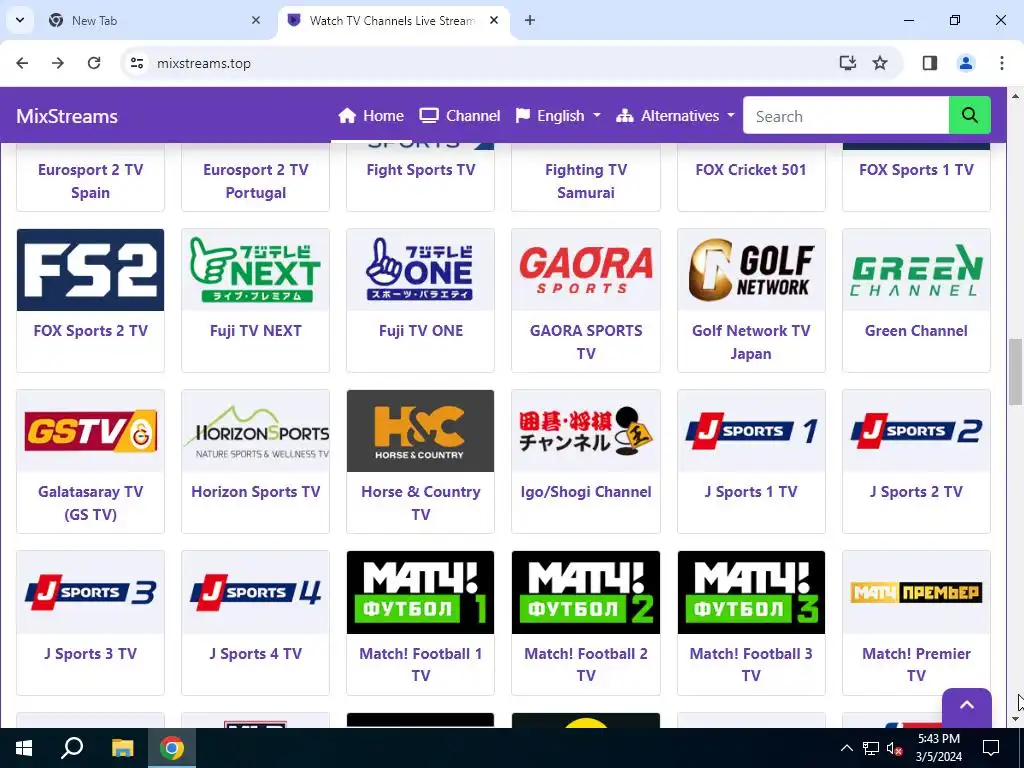Screen dimensions: 1024x768
Task: Open the Horse & Country logo
Action: [x=421, y=431]
